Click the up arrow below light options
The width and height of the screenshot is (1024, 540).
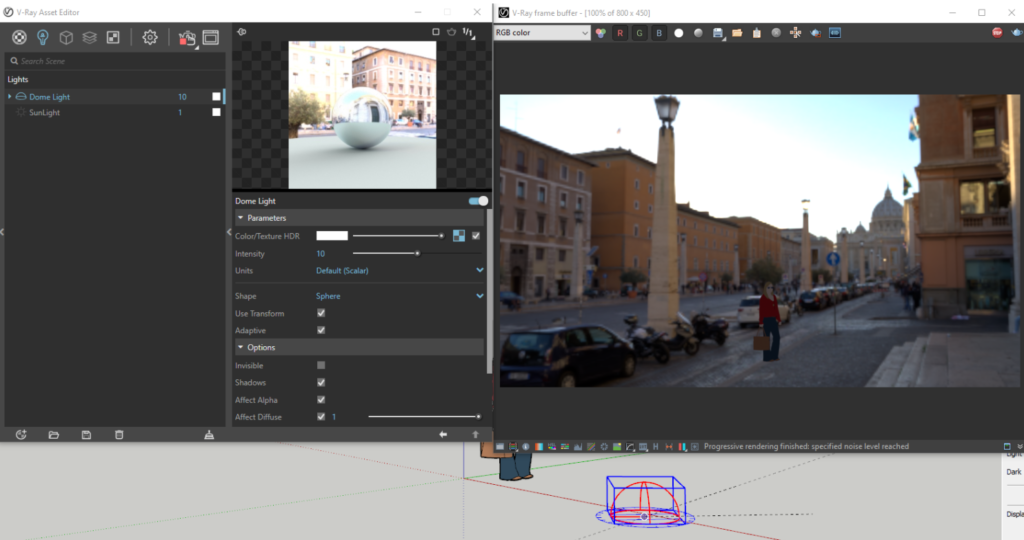click(x=475, y=434)
